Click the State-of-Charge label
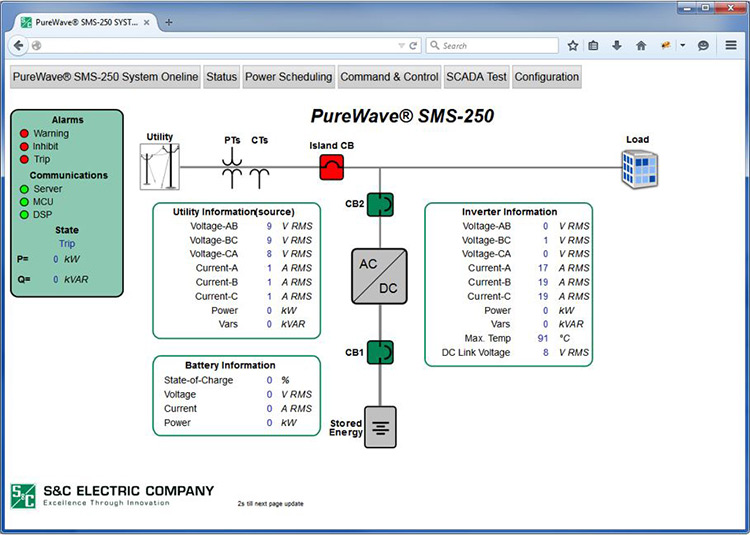 tap(199, 381)
